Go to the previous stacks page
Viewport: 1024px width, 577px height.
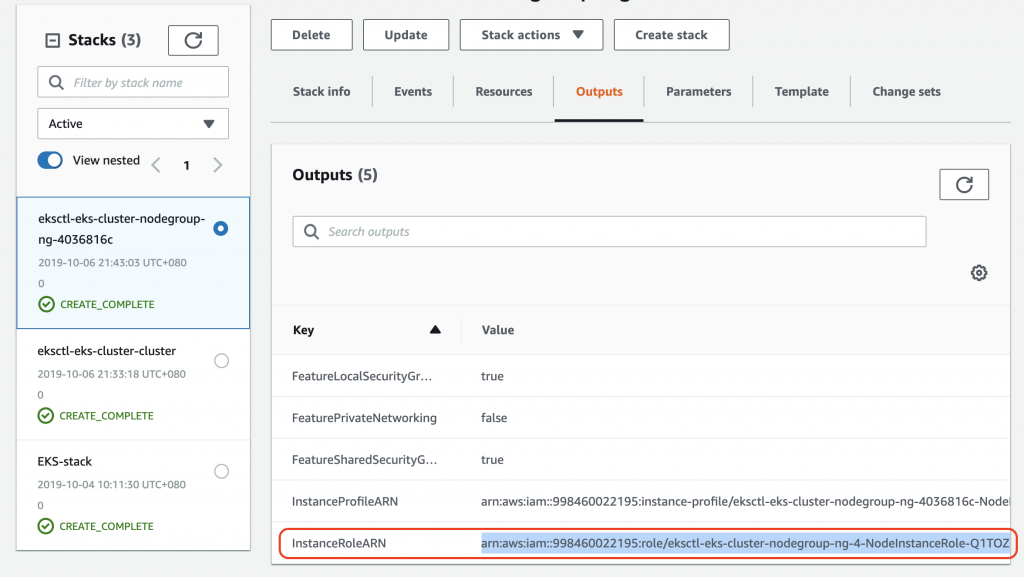156,165
